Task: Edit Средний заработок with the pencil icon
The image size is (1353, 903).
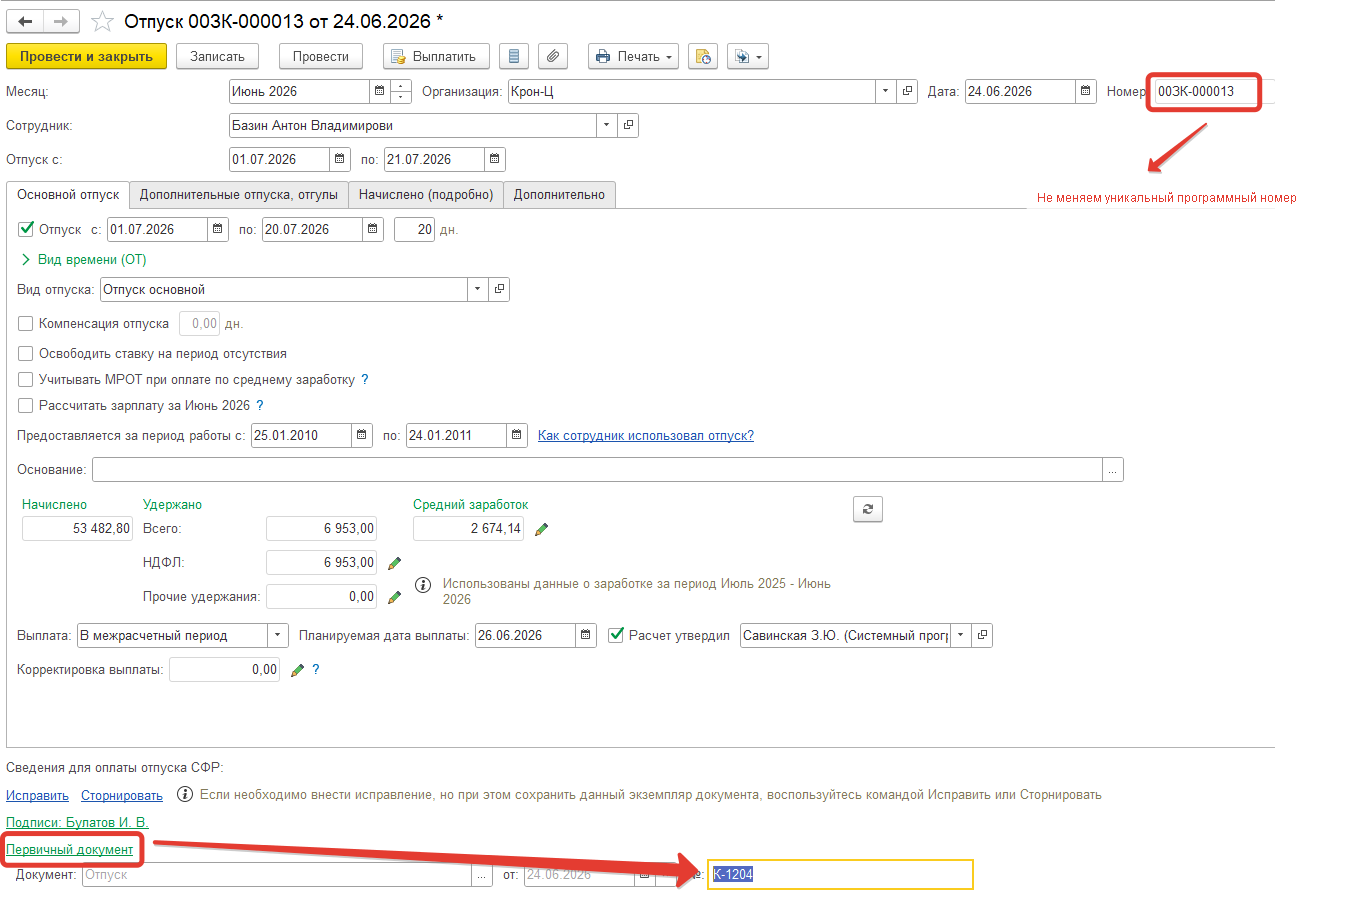Action: (542, 529)
